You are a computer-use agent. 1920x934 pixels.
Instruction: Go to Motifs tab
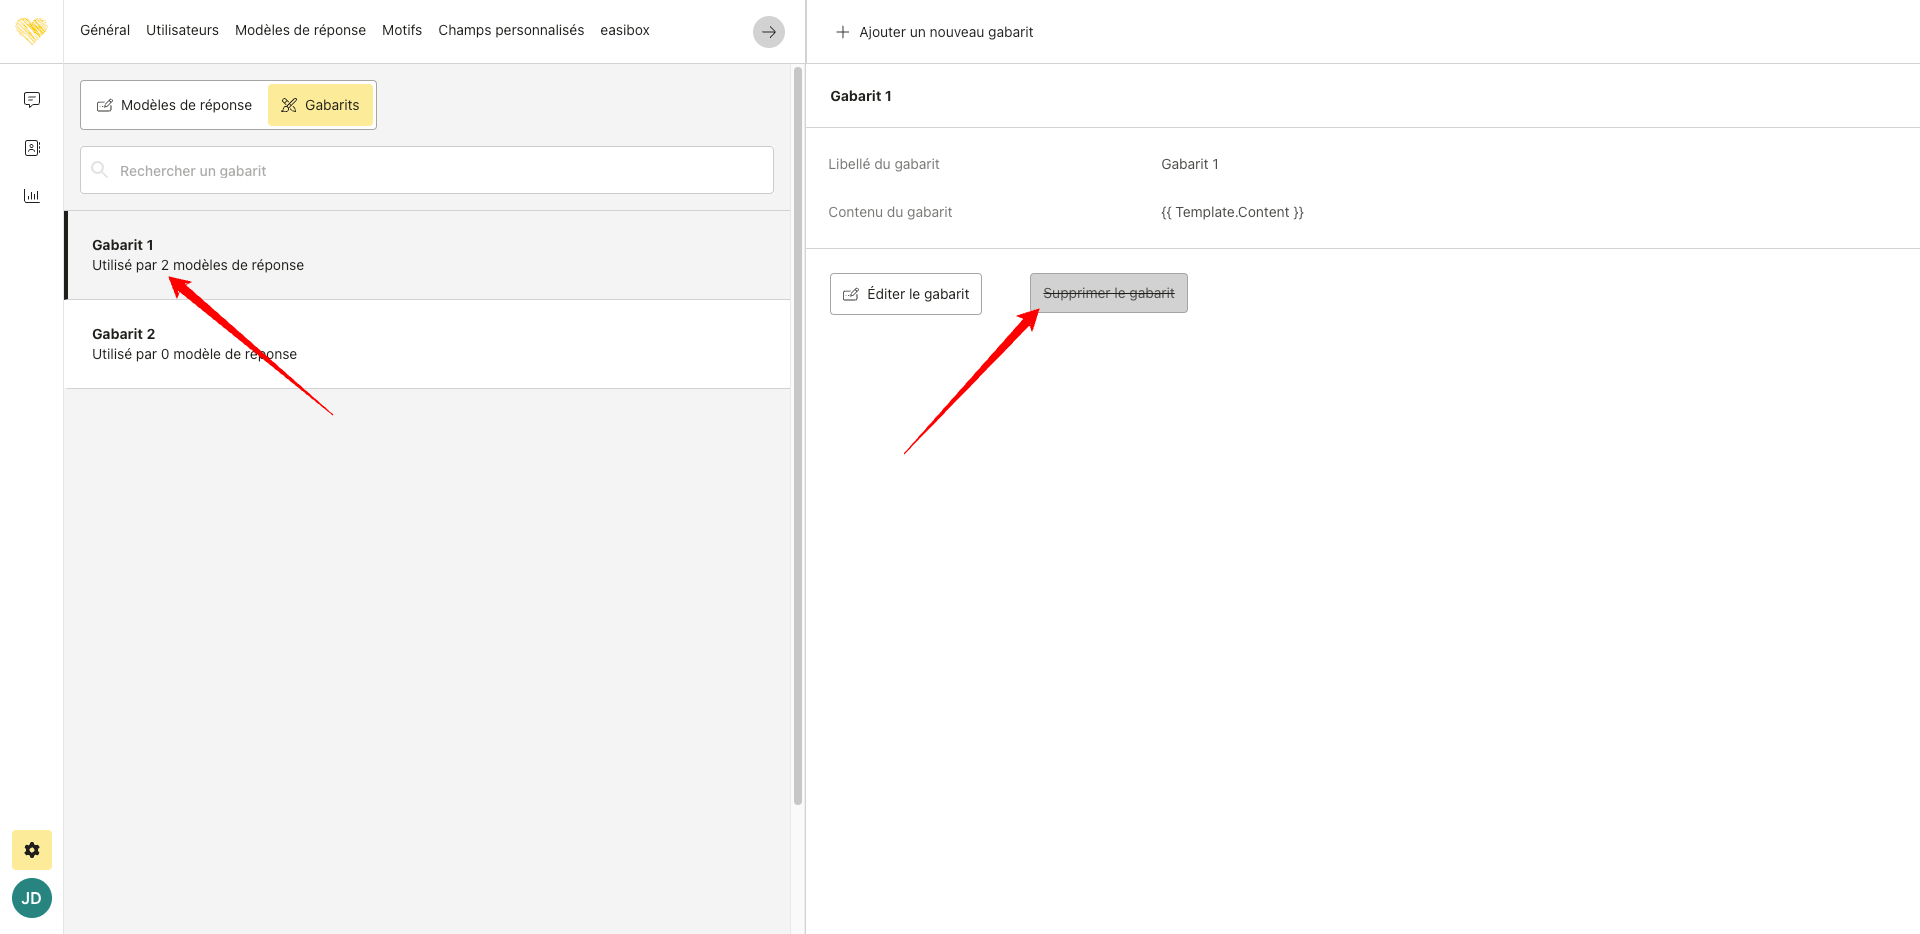point(402,30)
